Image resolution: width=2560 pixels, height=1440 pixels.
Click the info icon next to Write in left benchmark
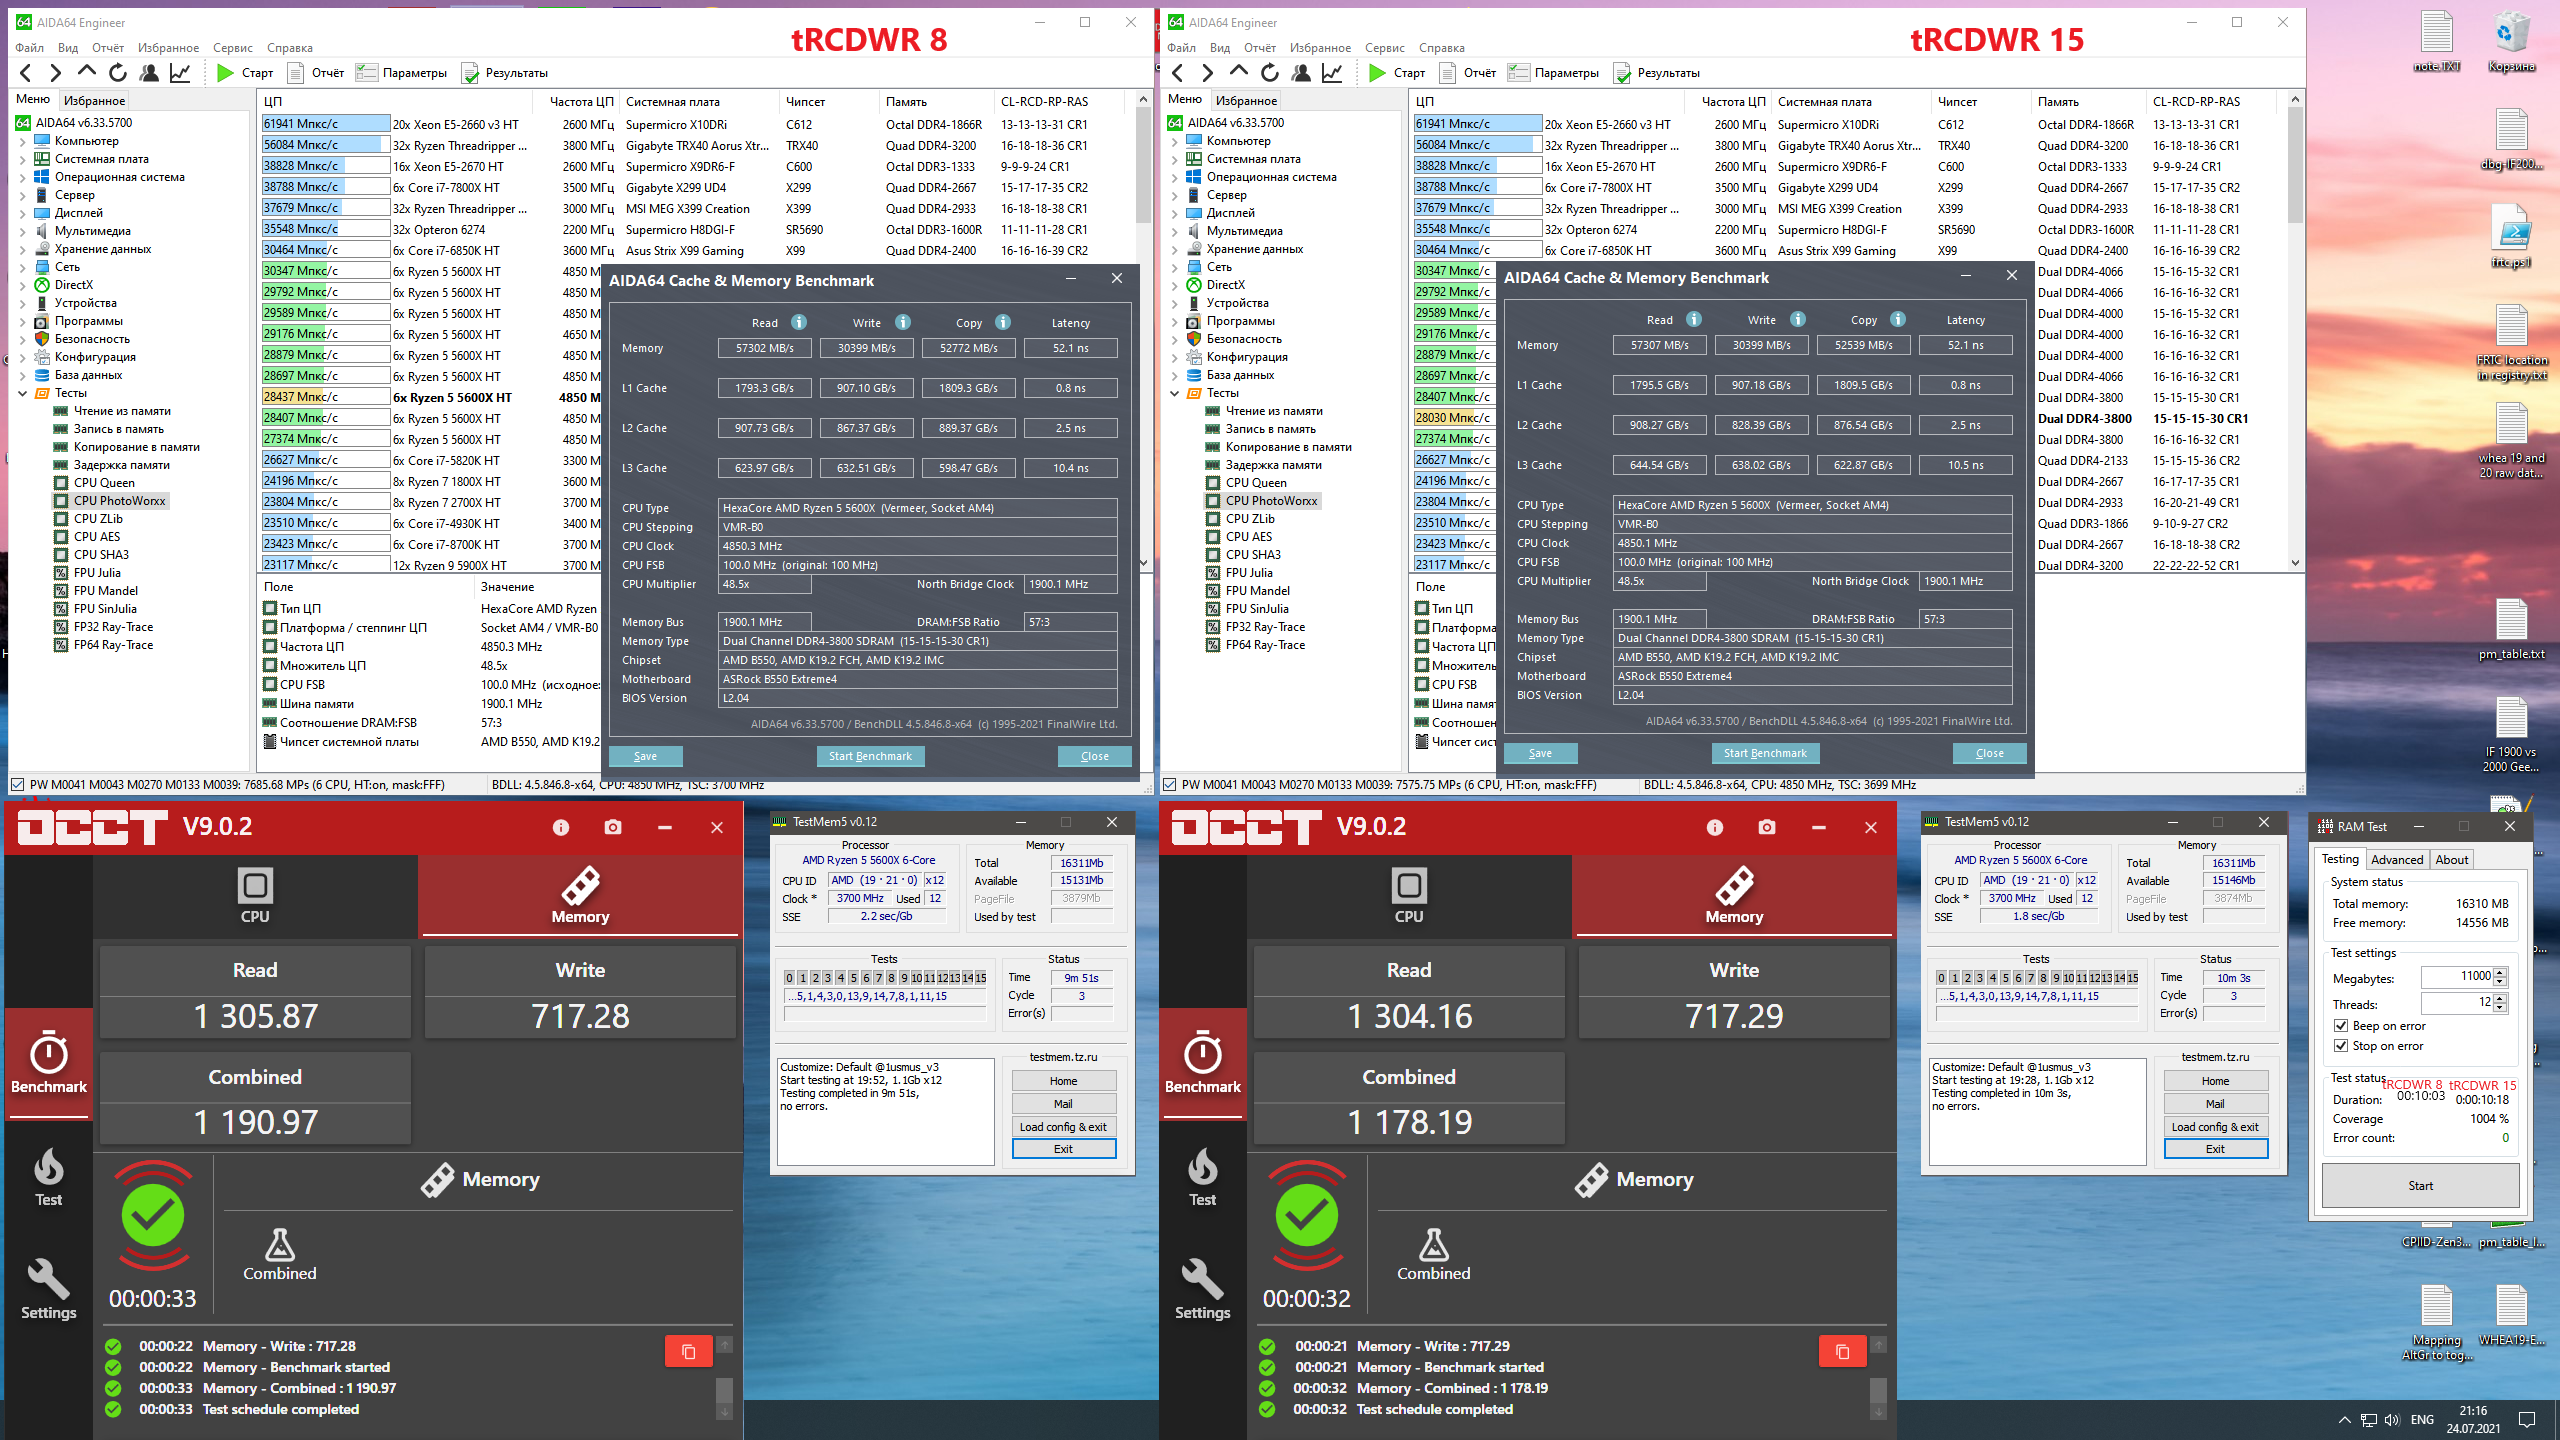pos(902,322)
